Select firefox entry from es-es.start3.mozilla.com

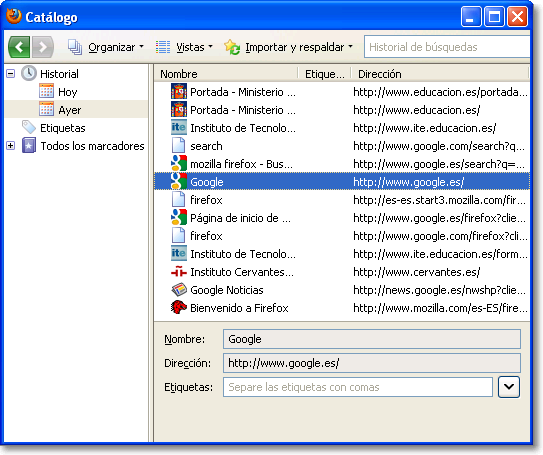click(342, 200)
